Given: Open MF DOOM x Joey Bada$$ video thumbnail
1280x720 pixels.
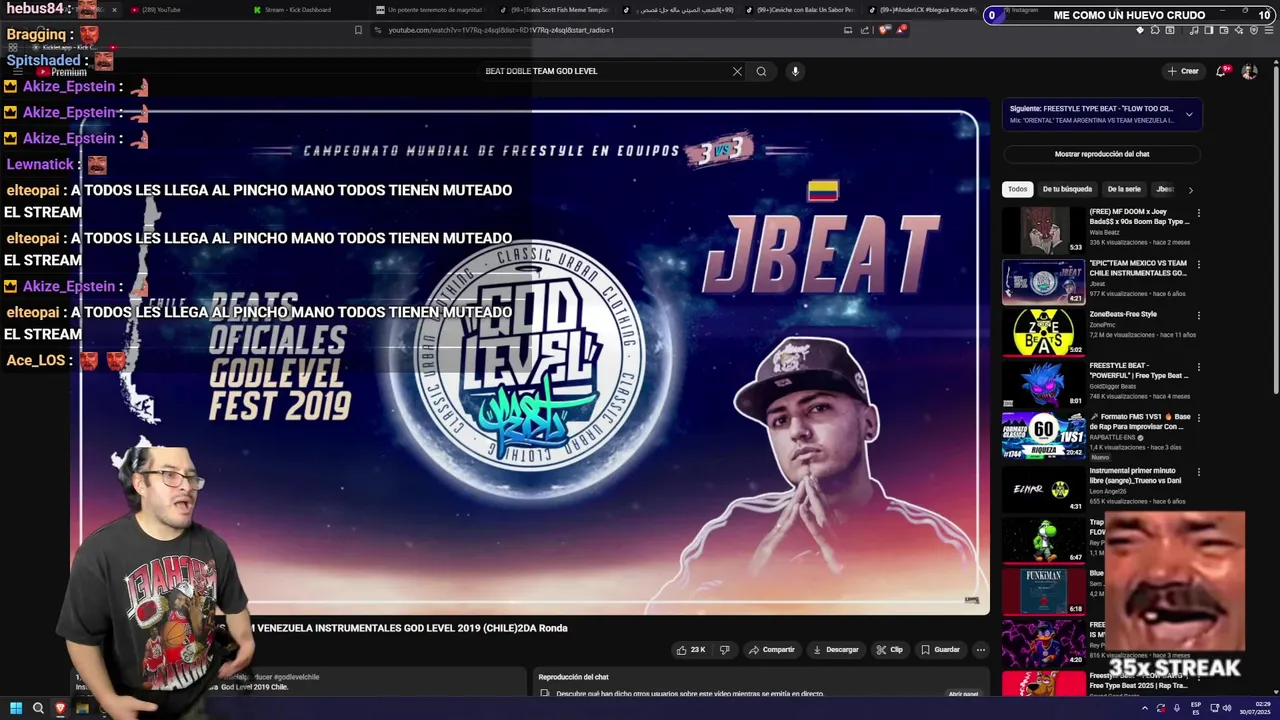Looking at the screenshot, I should coord(1043,231).
